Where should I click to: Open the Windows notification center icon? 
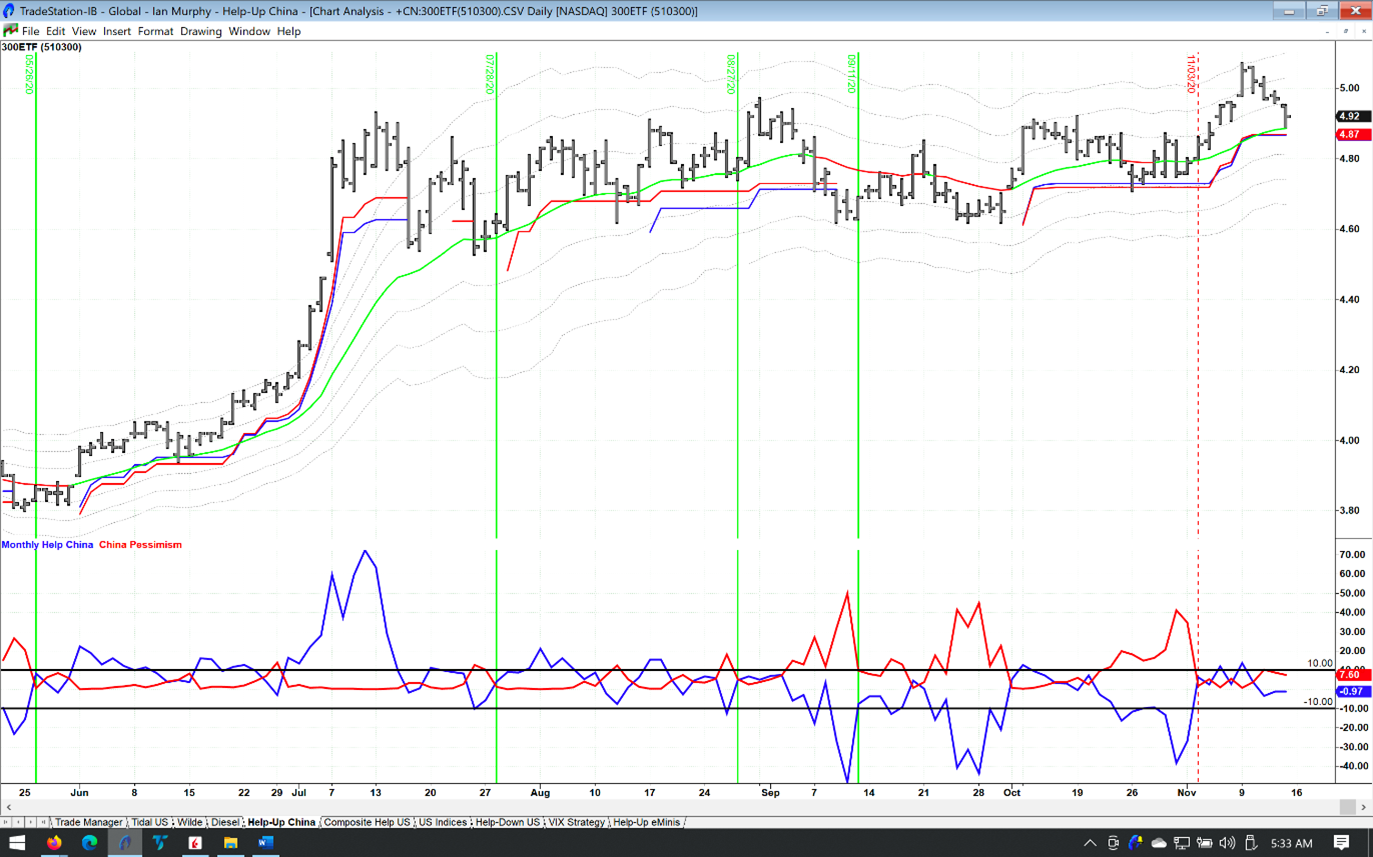pos(1341,843)
